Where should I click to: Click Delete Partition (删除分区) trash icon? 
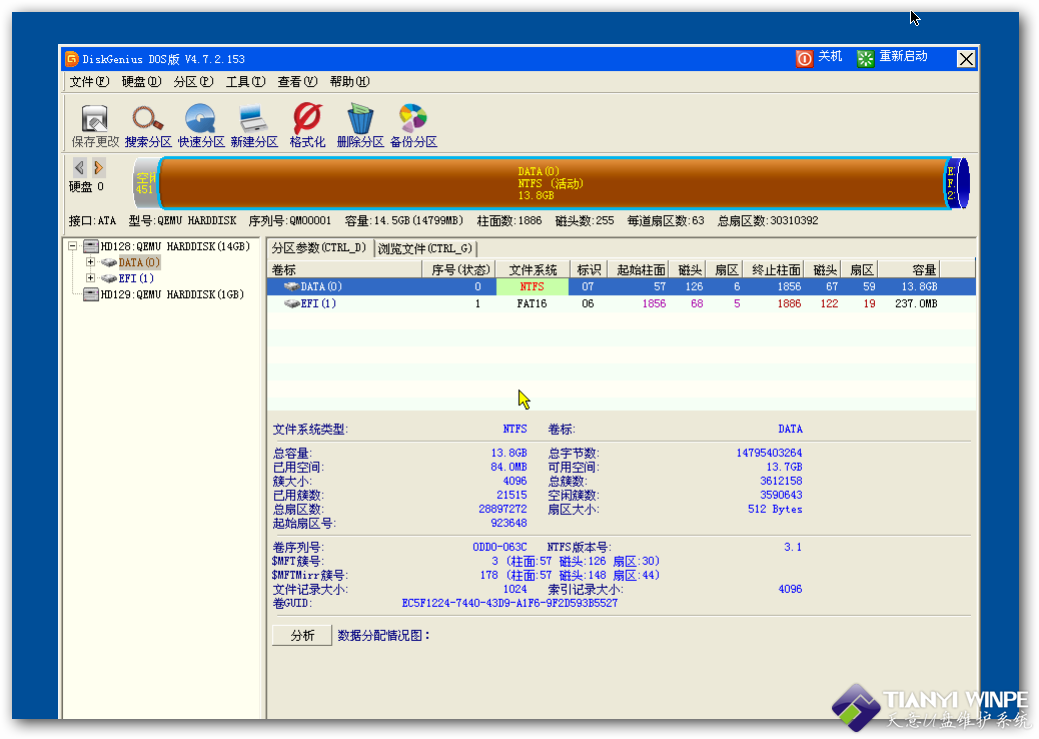[x=360, y=119]
